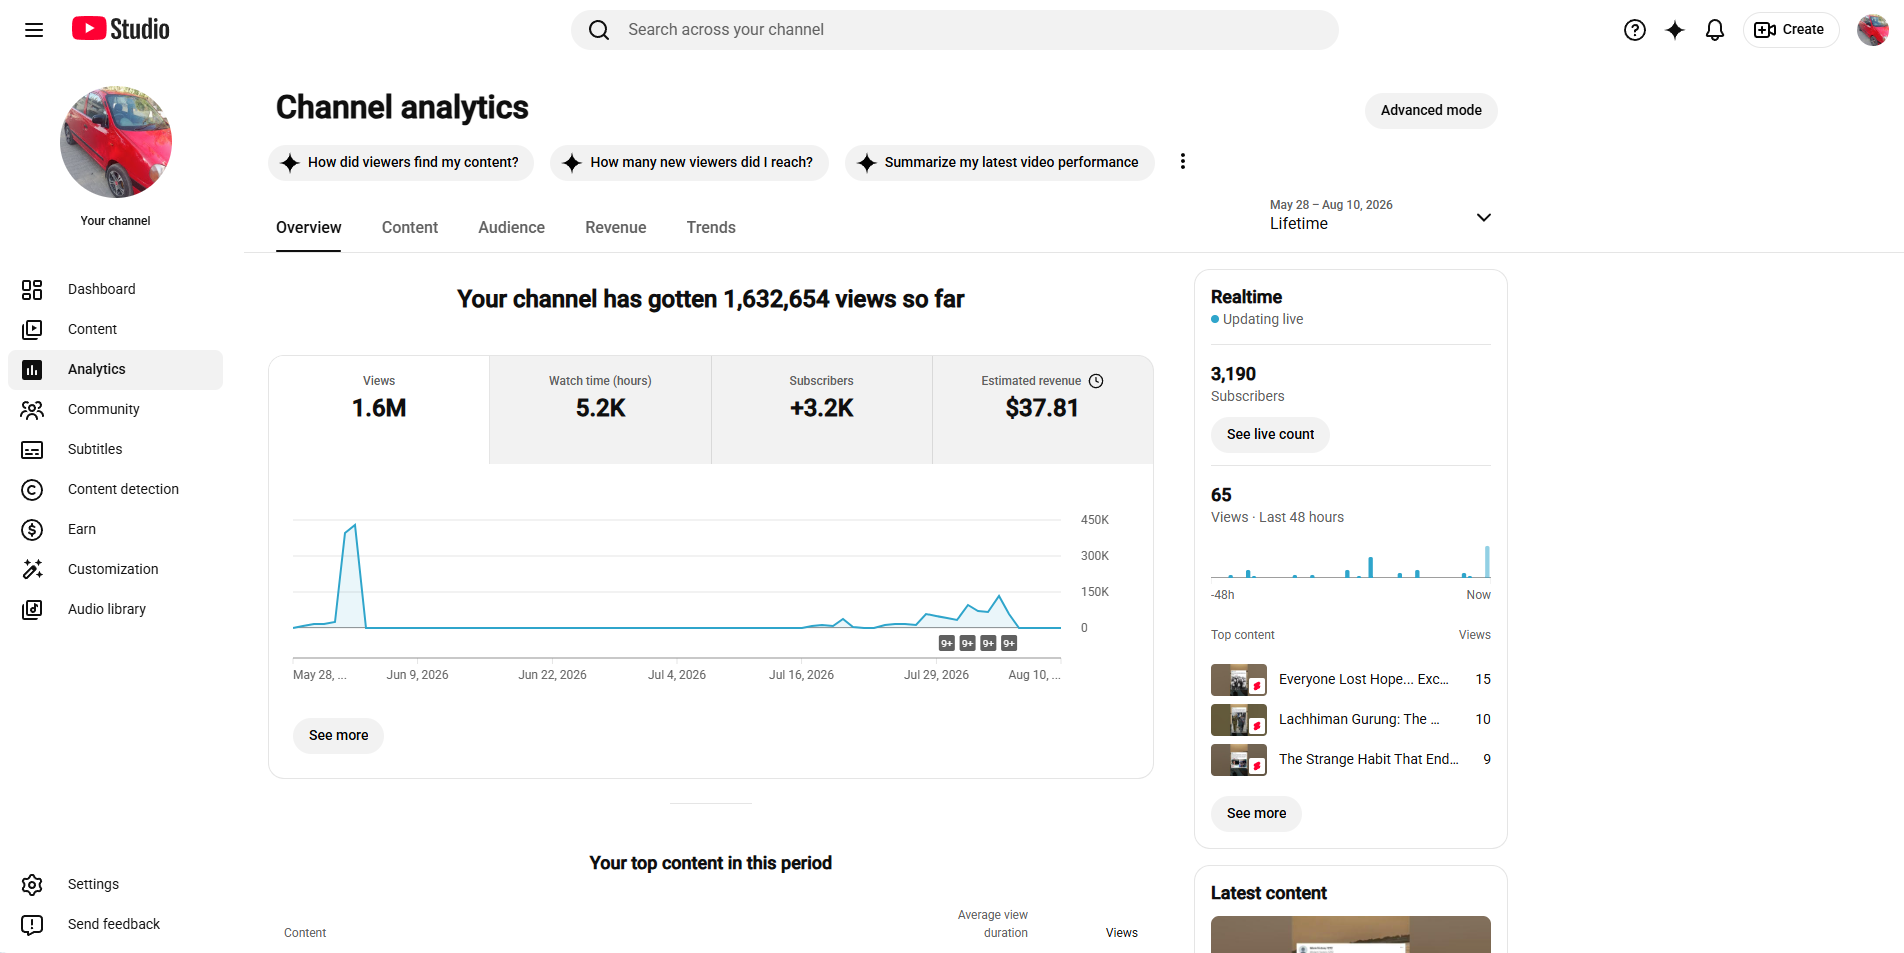Open three-dot more prompts menu
The height and width of the screenshot is (953, 1904).
(x=1183, y=162)
